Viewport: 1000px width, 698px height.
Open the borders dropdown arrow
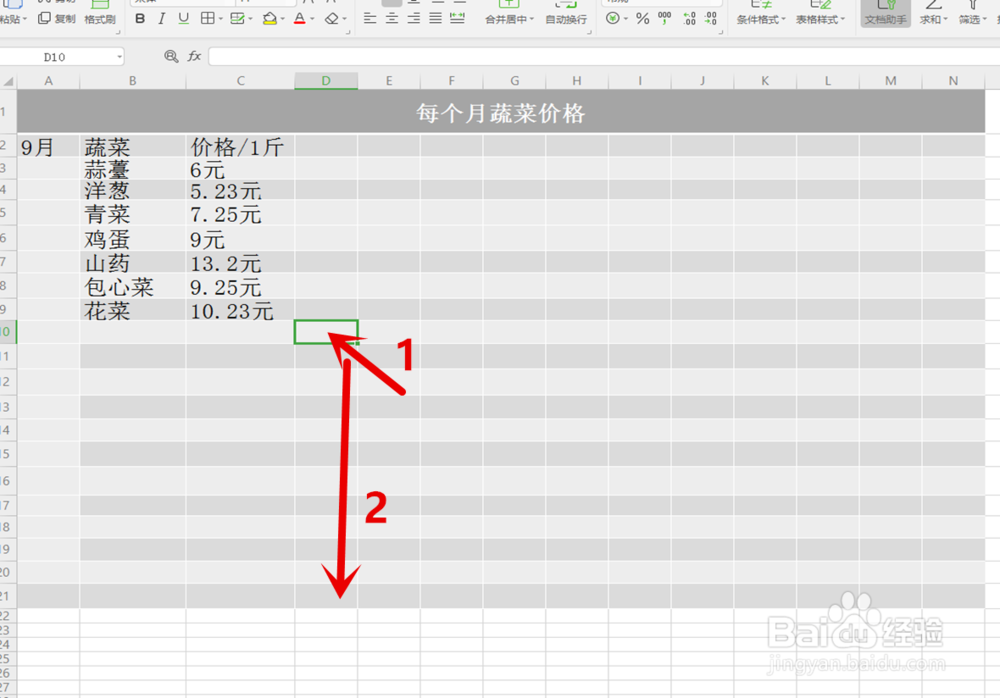[221, 19]
